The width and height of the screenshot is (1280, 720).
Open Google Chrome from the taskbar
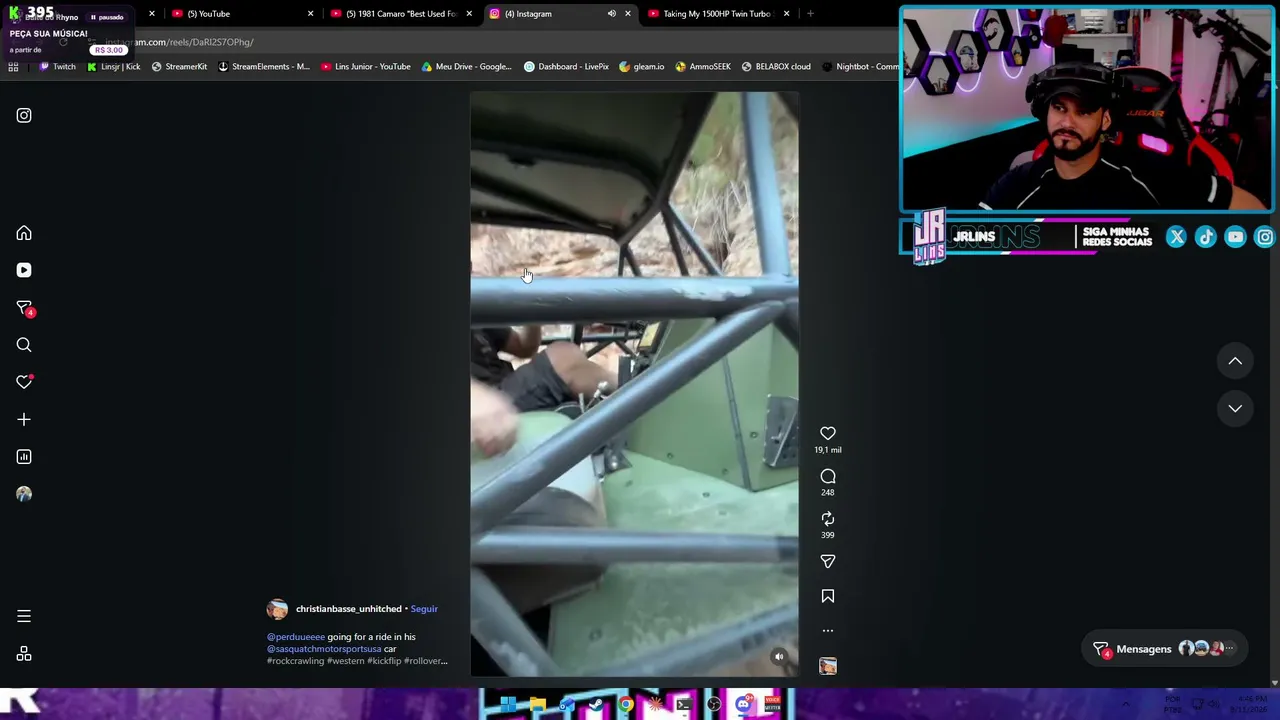tap(625, 705)
